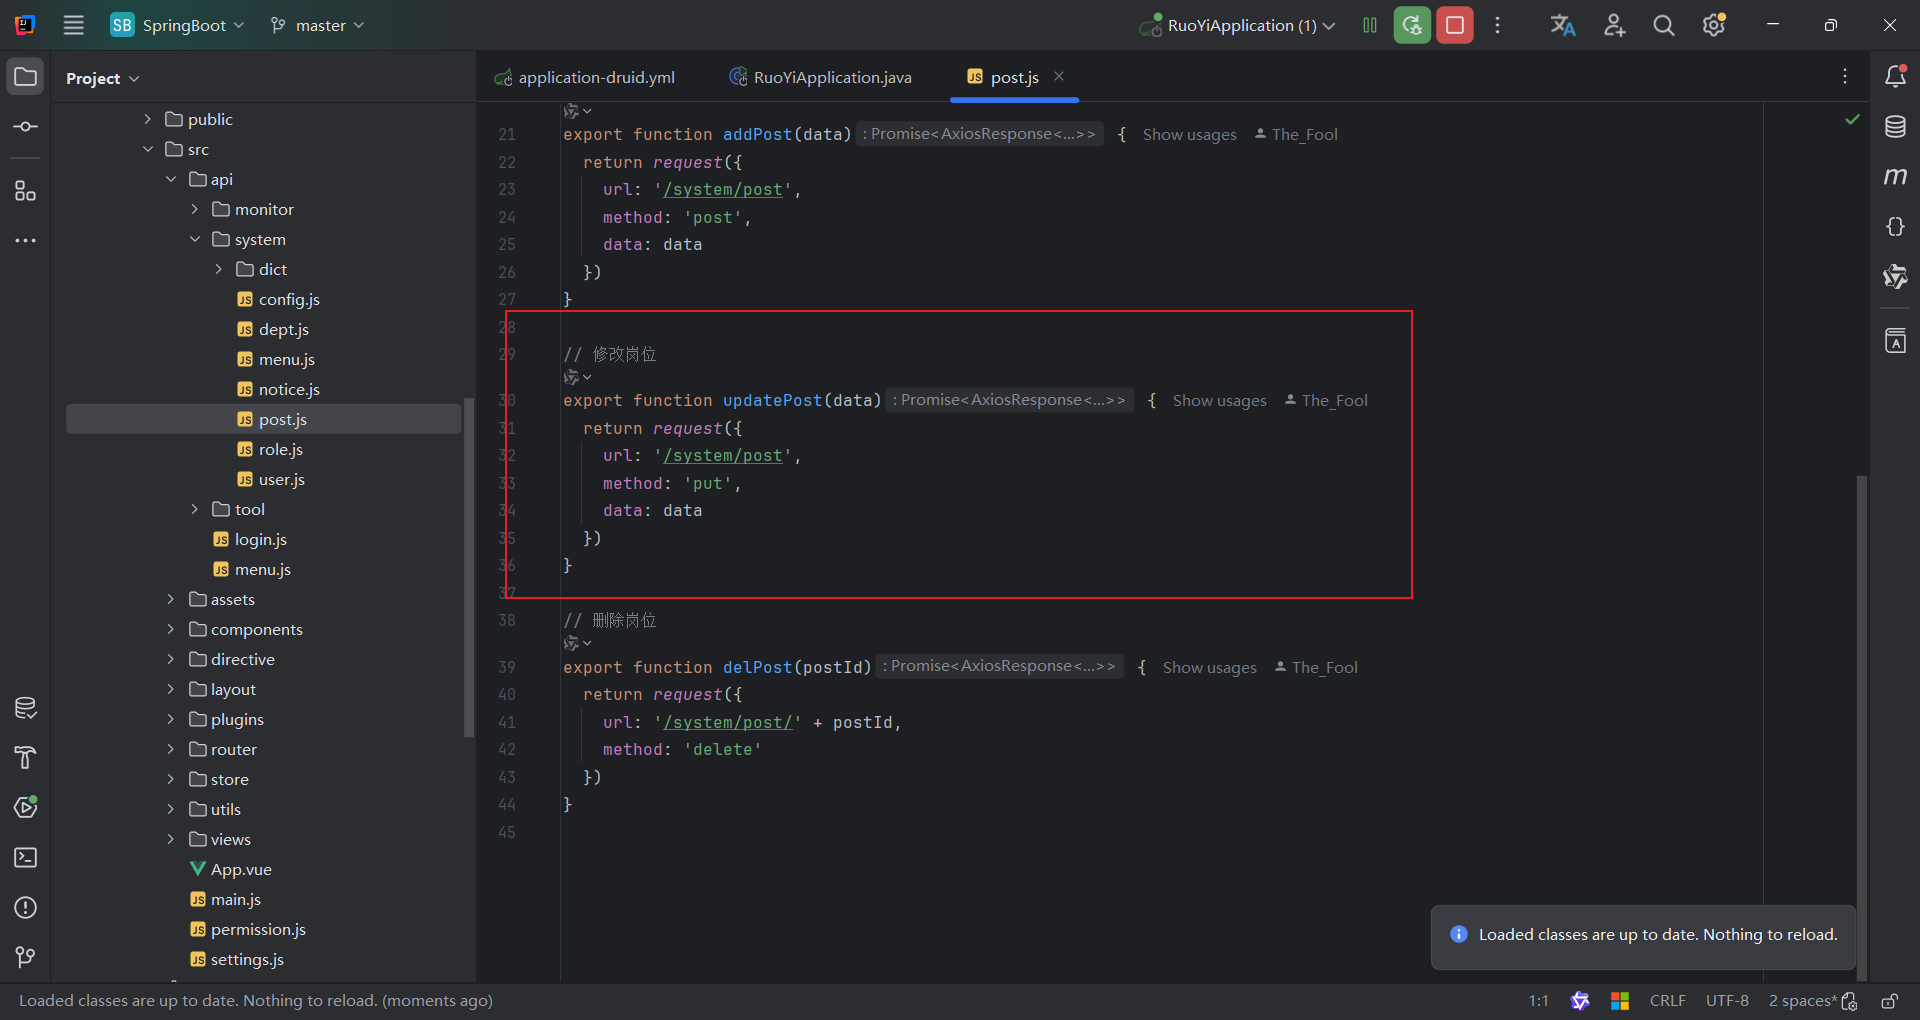Switch to application-druid.yml tab
Viewport: 1920px width, 1020px height.
(x=585, y=77)
